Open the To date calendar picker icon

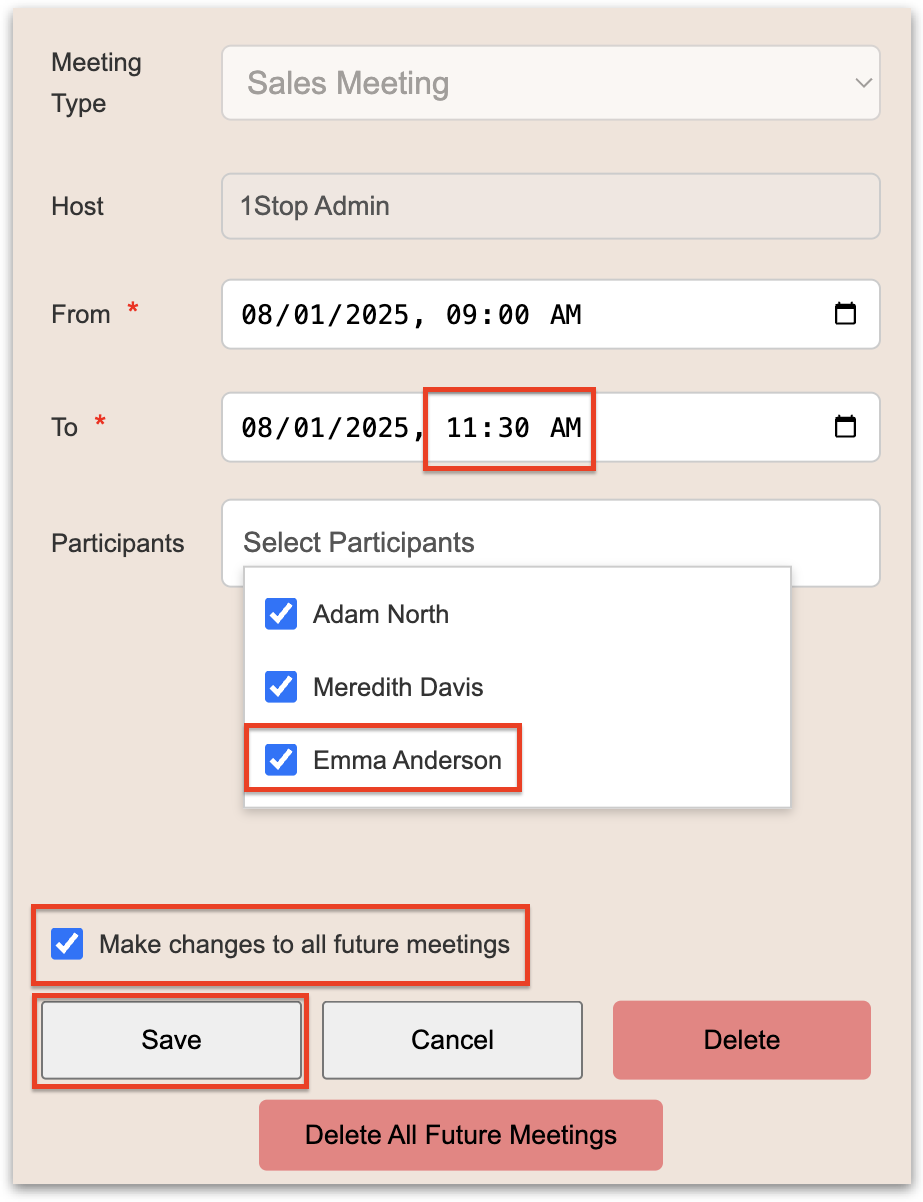tap(845, 427)
